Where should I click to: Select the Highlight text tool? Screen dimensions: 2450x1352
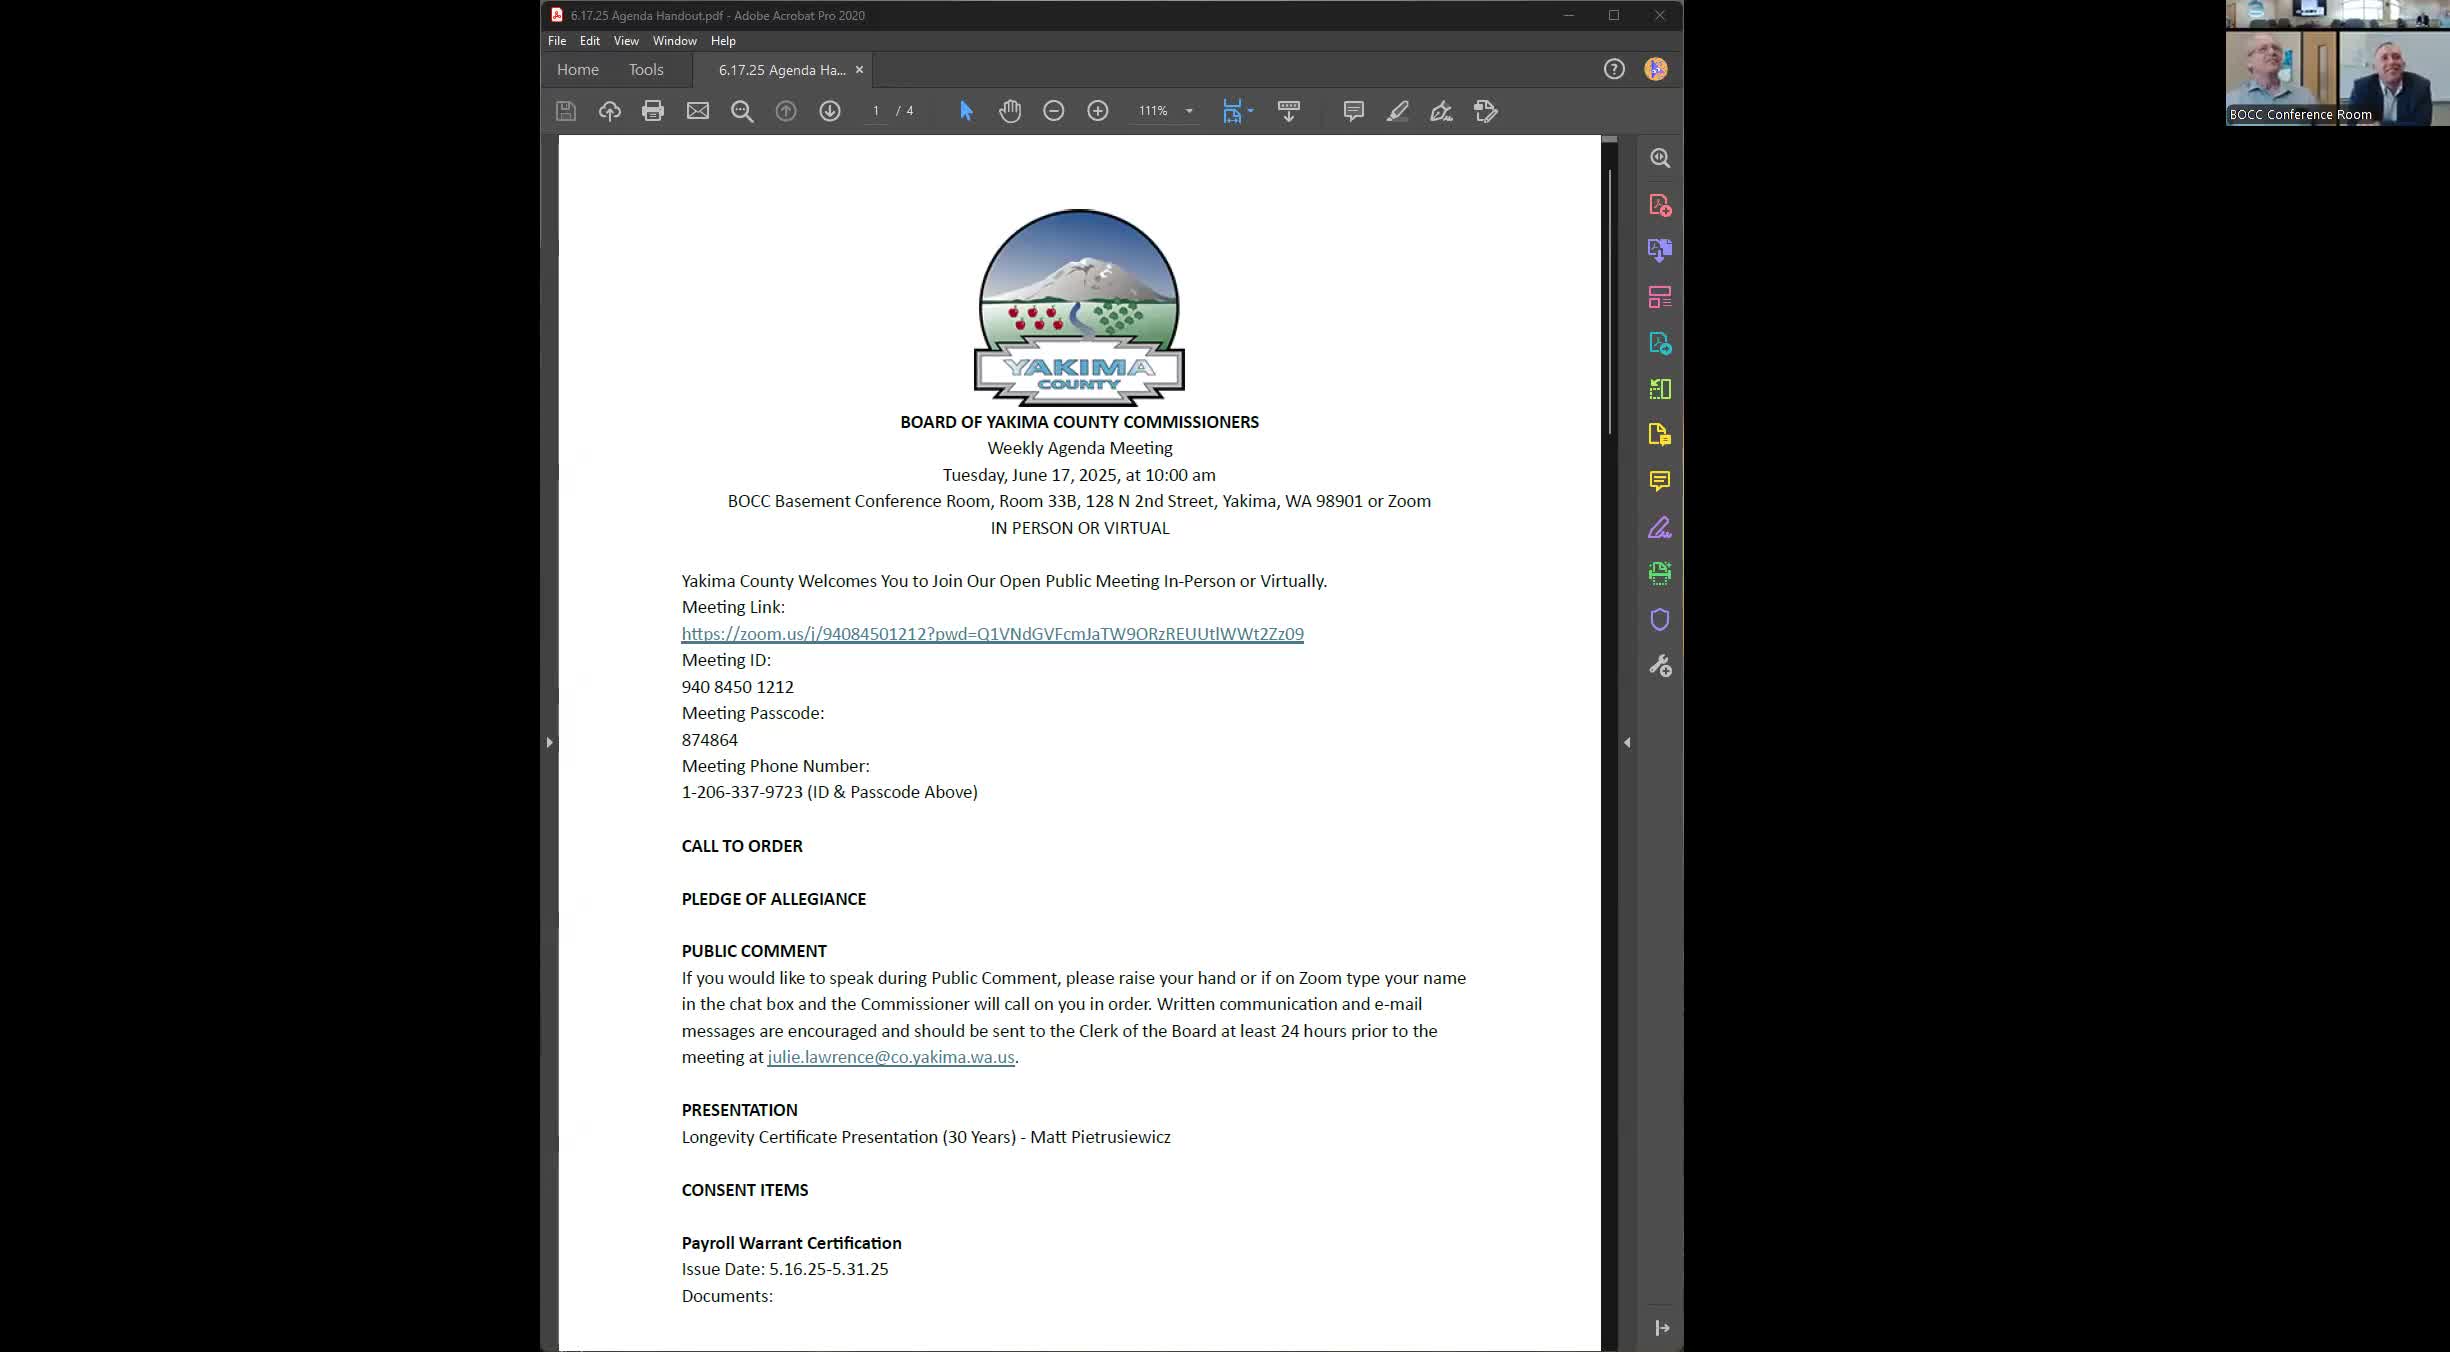[x=1397, y=111]
